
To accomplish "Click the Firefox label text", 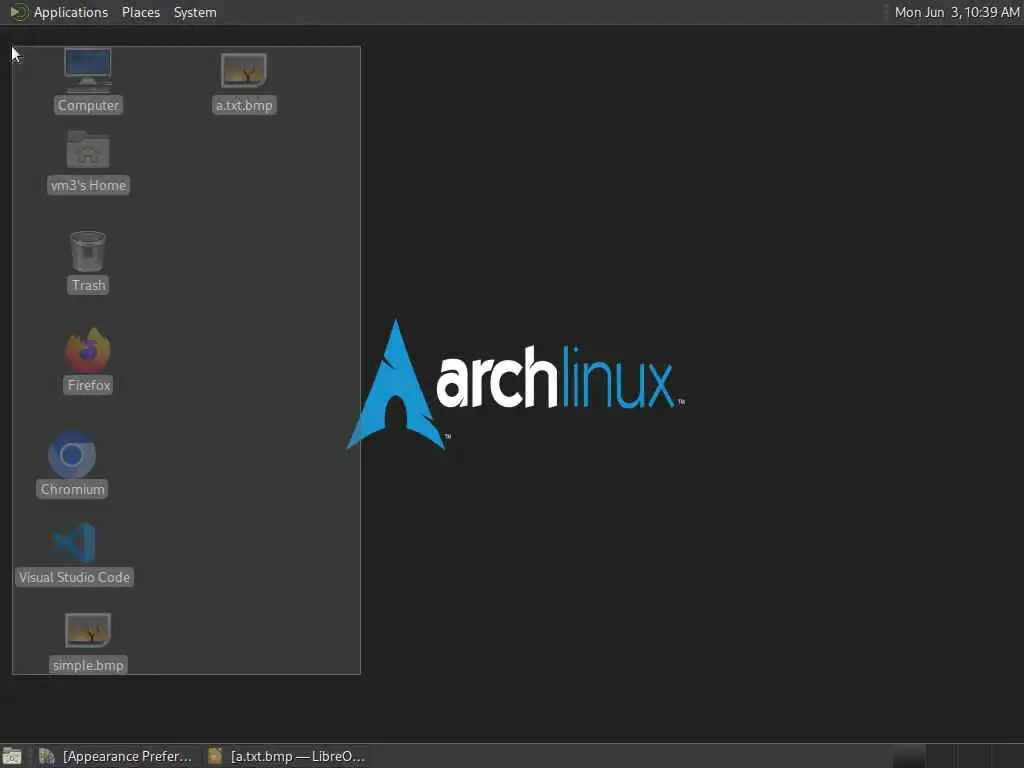I will [89, 385].
